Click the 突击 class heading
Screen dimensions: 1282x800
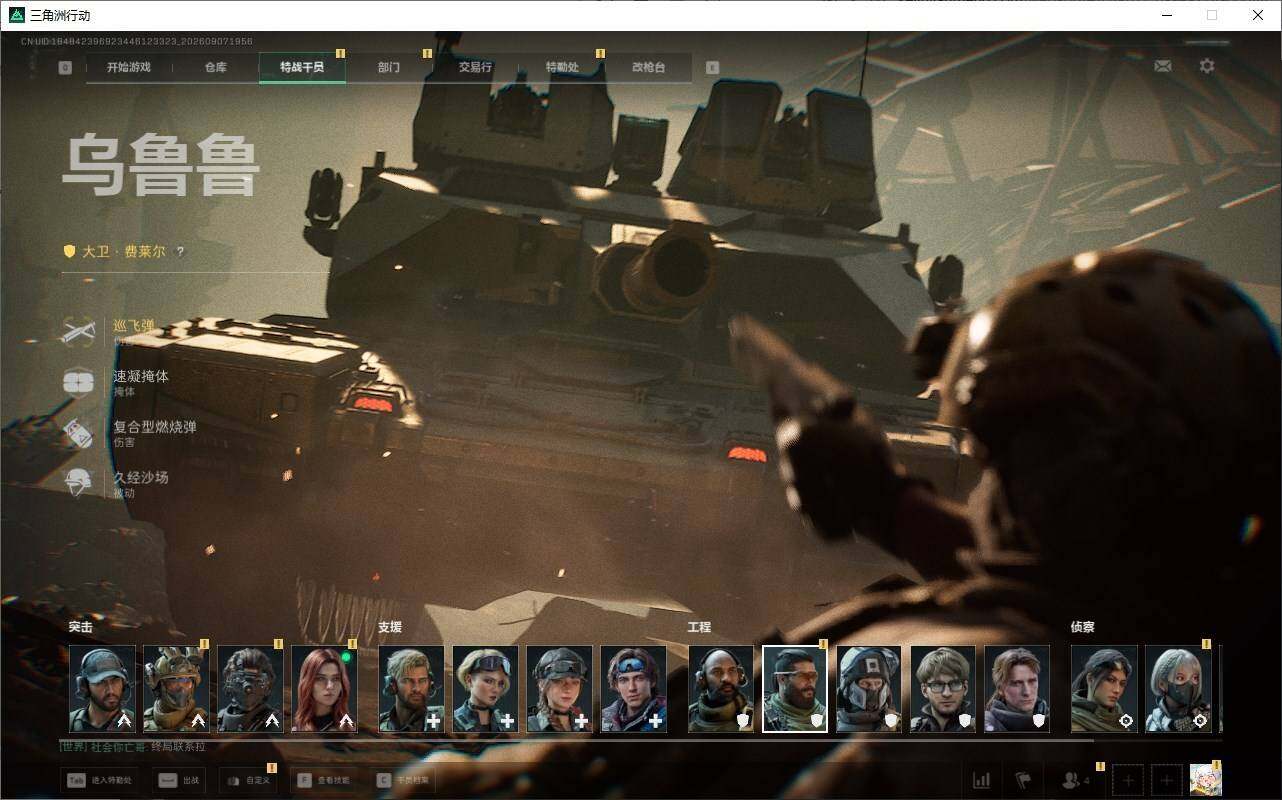80,627
